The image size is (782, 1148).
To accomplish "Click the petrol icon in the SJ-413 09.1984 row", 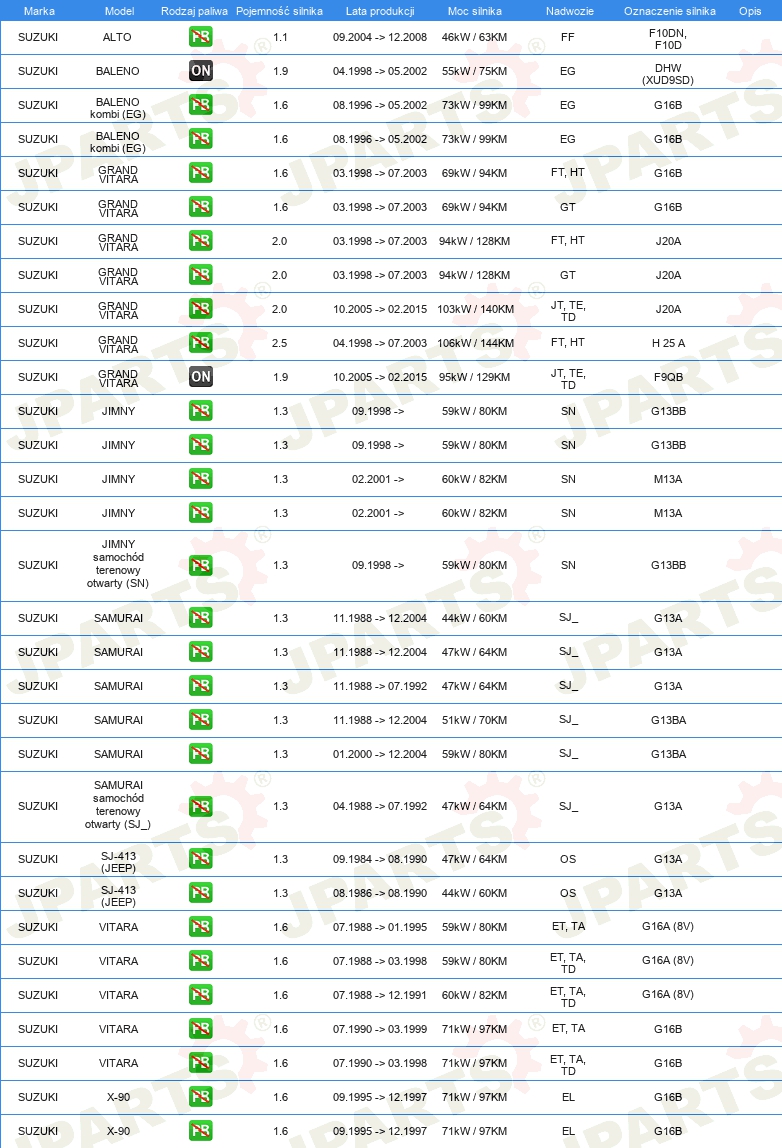I will [201, 859].
